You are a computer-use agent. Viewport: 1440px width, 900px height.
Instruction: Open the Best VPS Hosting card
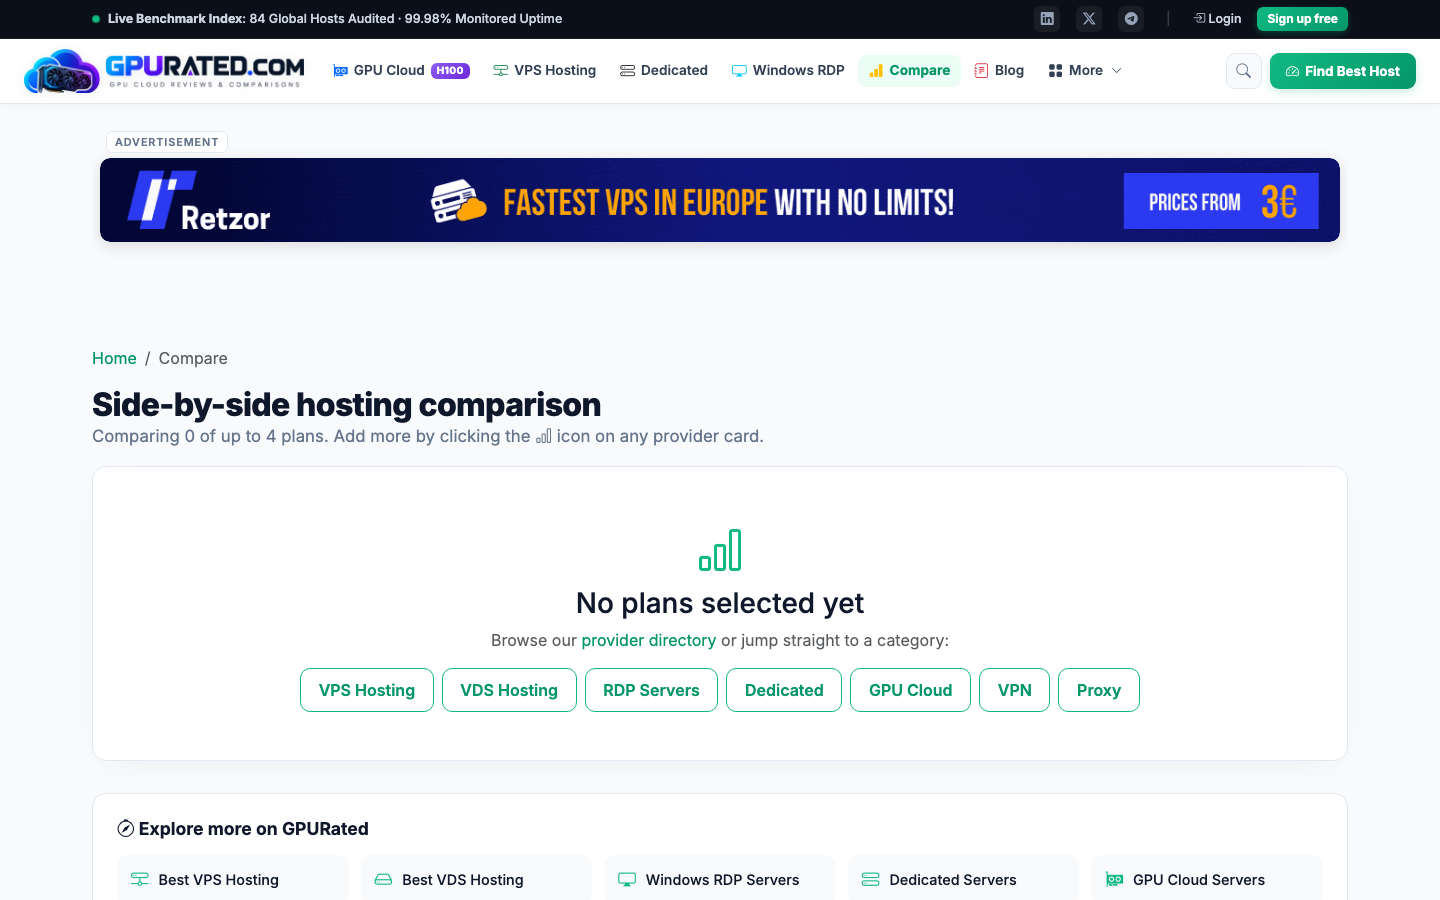point(233,879)
